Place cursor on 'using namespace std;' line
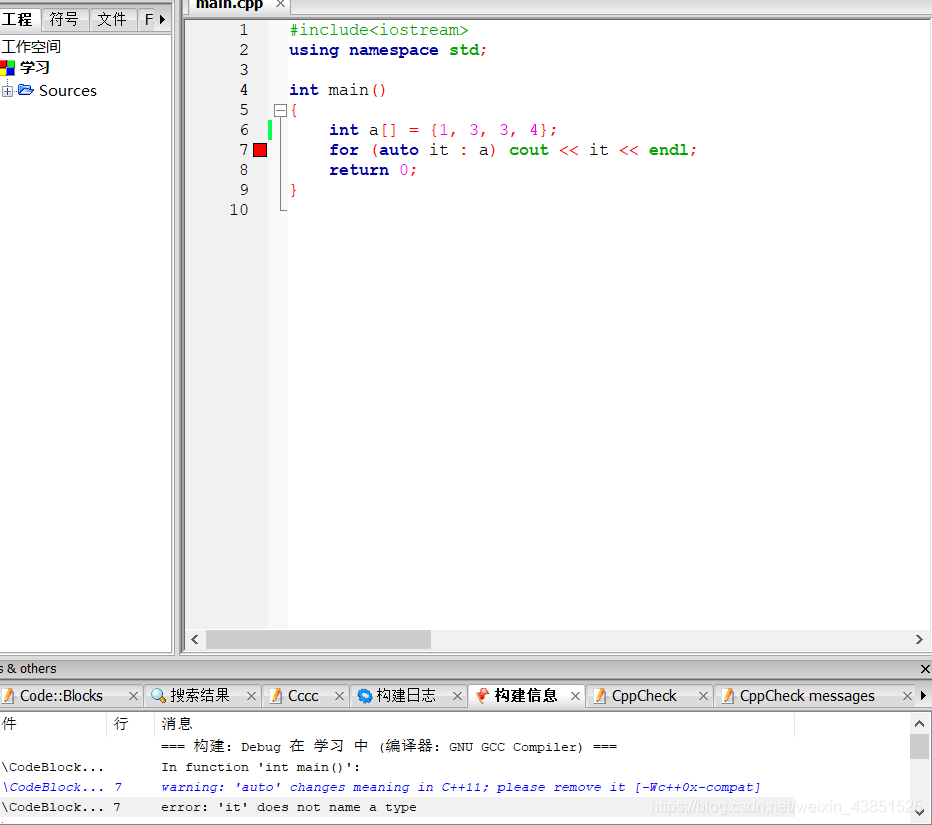The height and width of the screenshot is (825, 932). 388,50
